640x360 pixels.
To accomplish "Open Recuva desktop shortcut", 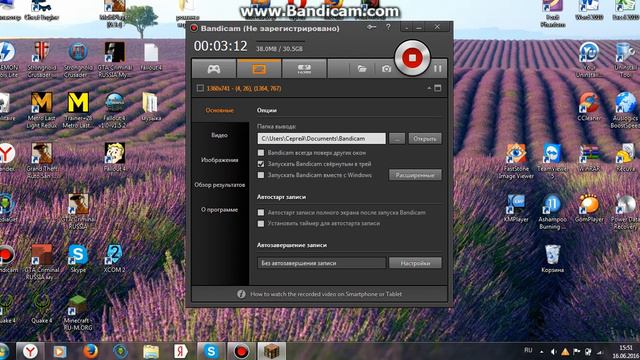I will click(625, 157).
